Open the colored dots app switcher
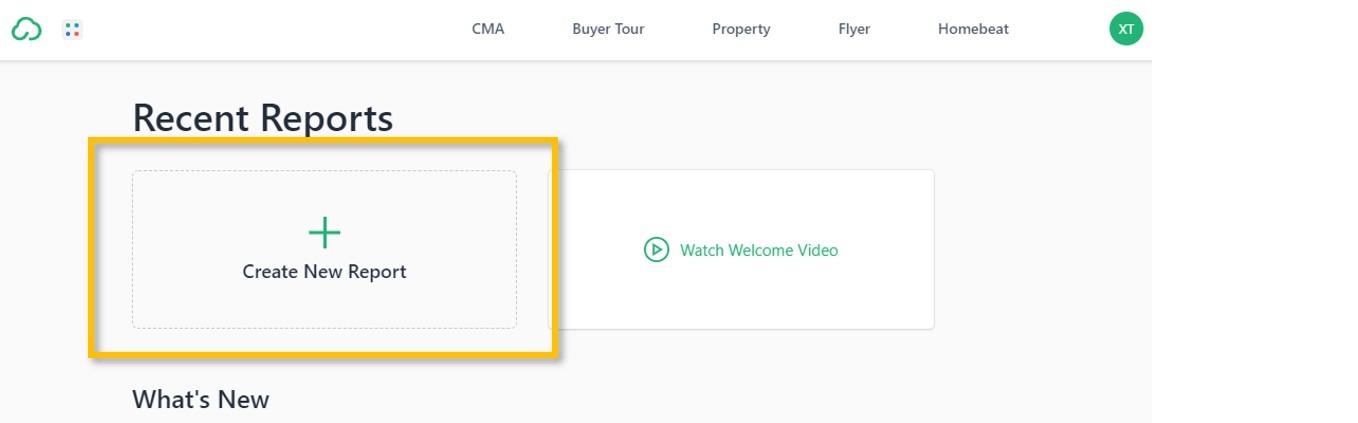 coord(72,30)
